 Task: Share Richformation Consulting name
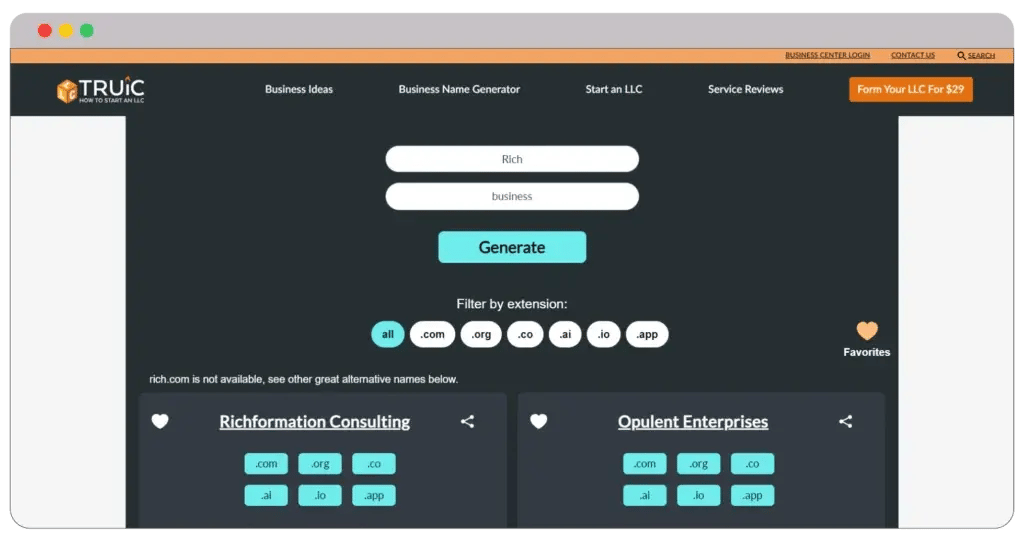(x=467, y=422)
